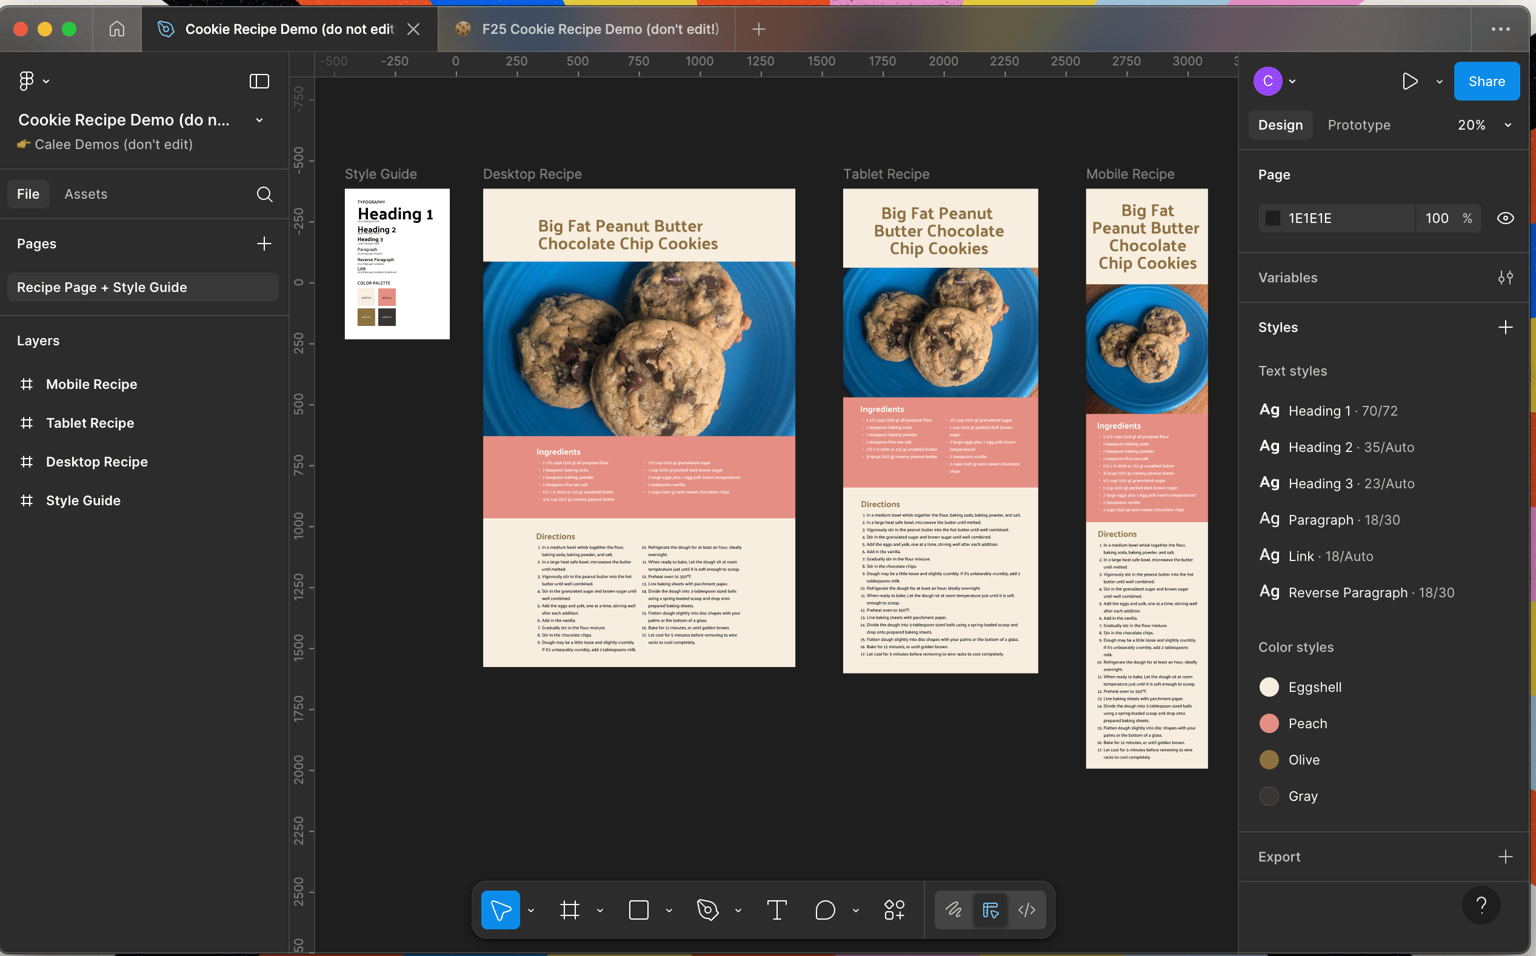Select Recipe Page + Style Guide page
Viewport: 1536px width, 956px height.
pos(143,287)
